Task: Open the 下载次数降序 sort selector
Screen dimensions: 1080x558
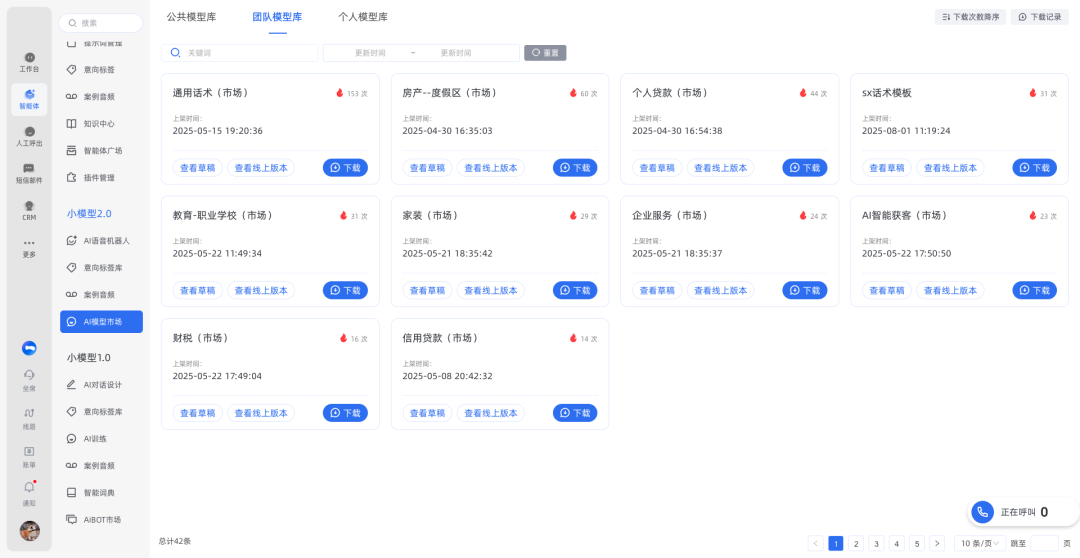Action: point(969,17)
